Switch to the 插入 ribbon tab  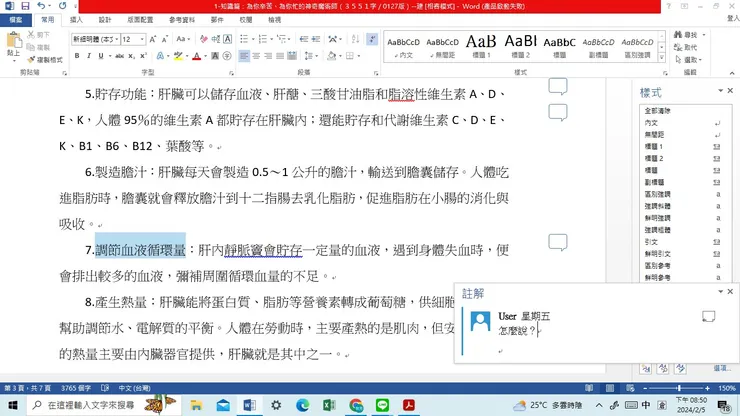76,20
